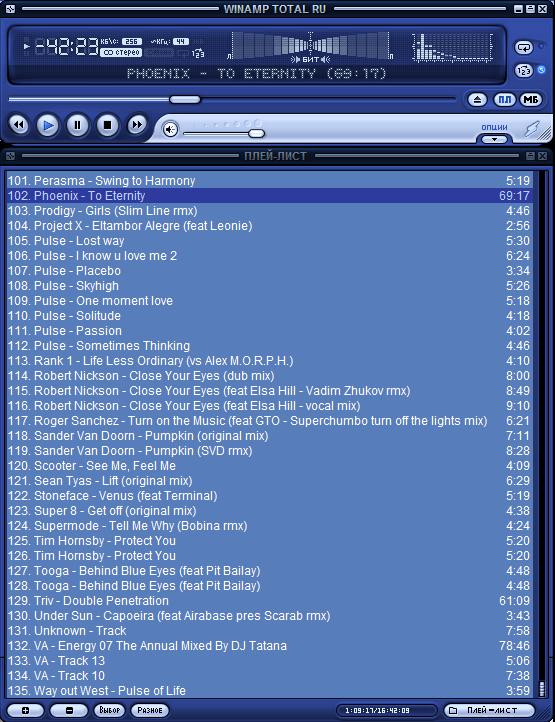This screenshot has width=555, height=722.
Task: Toggle repeat mode button
Action: [524, 47]
